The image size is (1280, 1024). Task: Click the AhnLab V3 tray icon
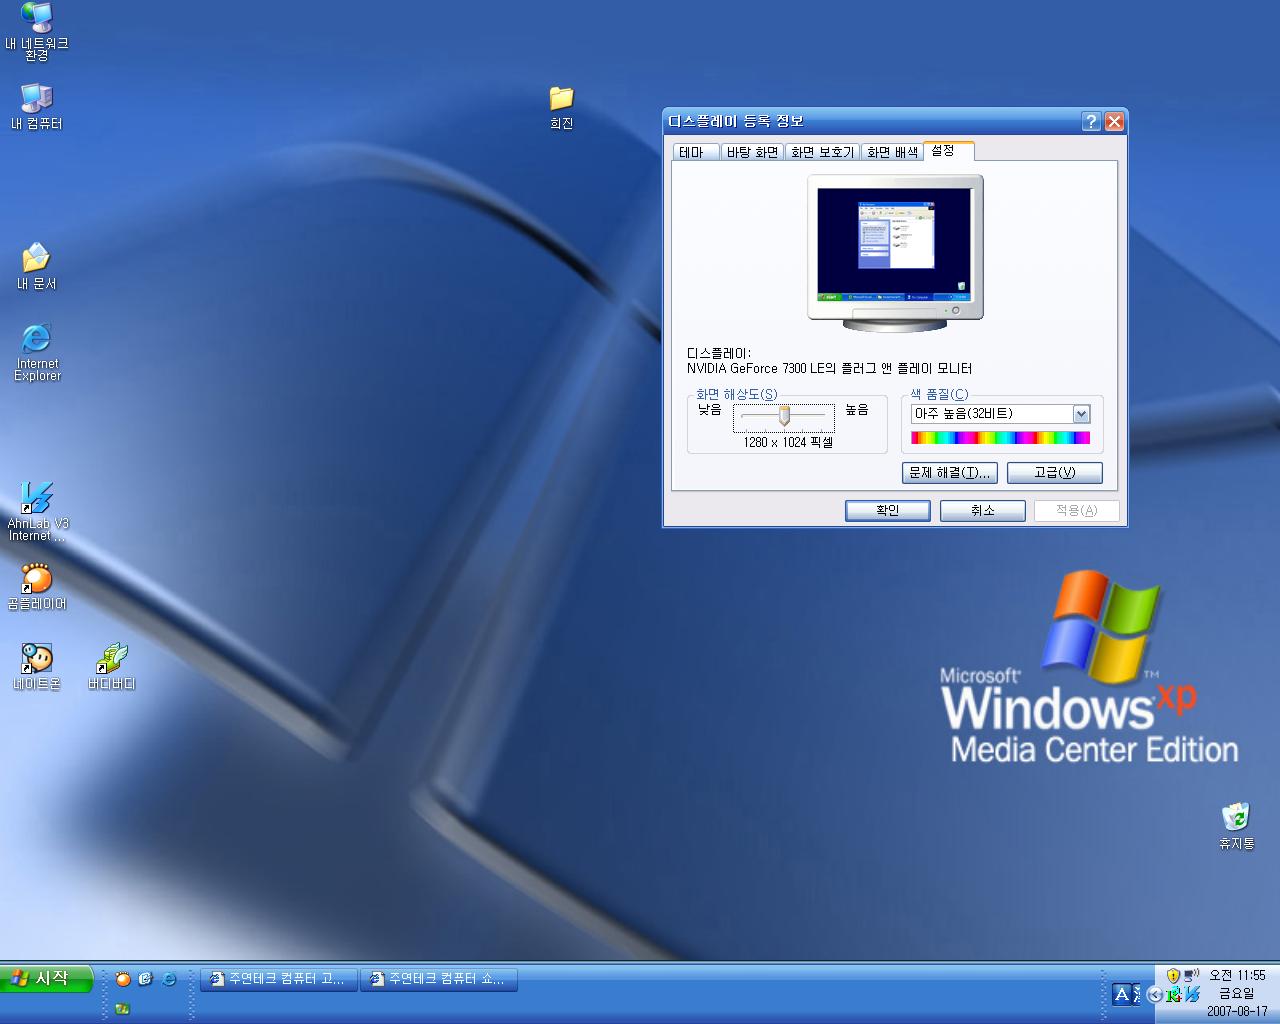point(1191,994)
